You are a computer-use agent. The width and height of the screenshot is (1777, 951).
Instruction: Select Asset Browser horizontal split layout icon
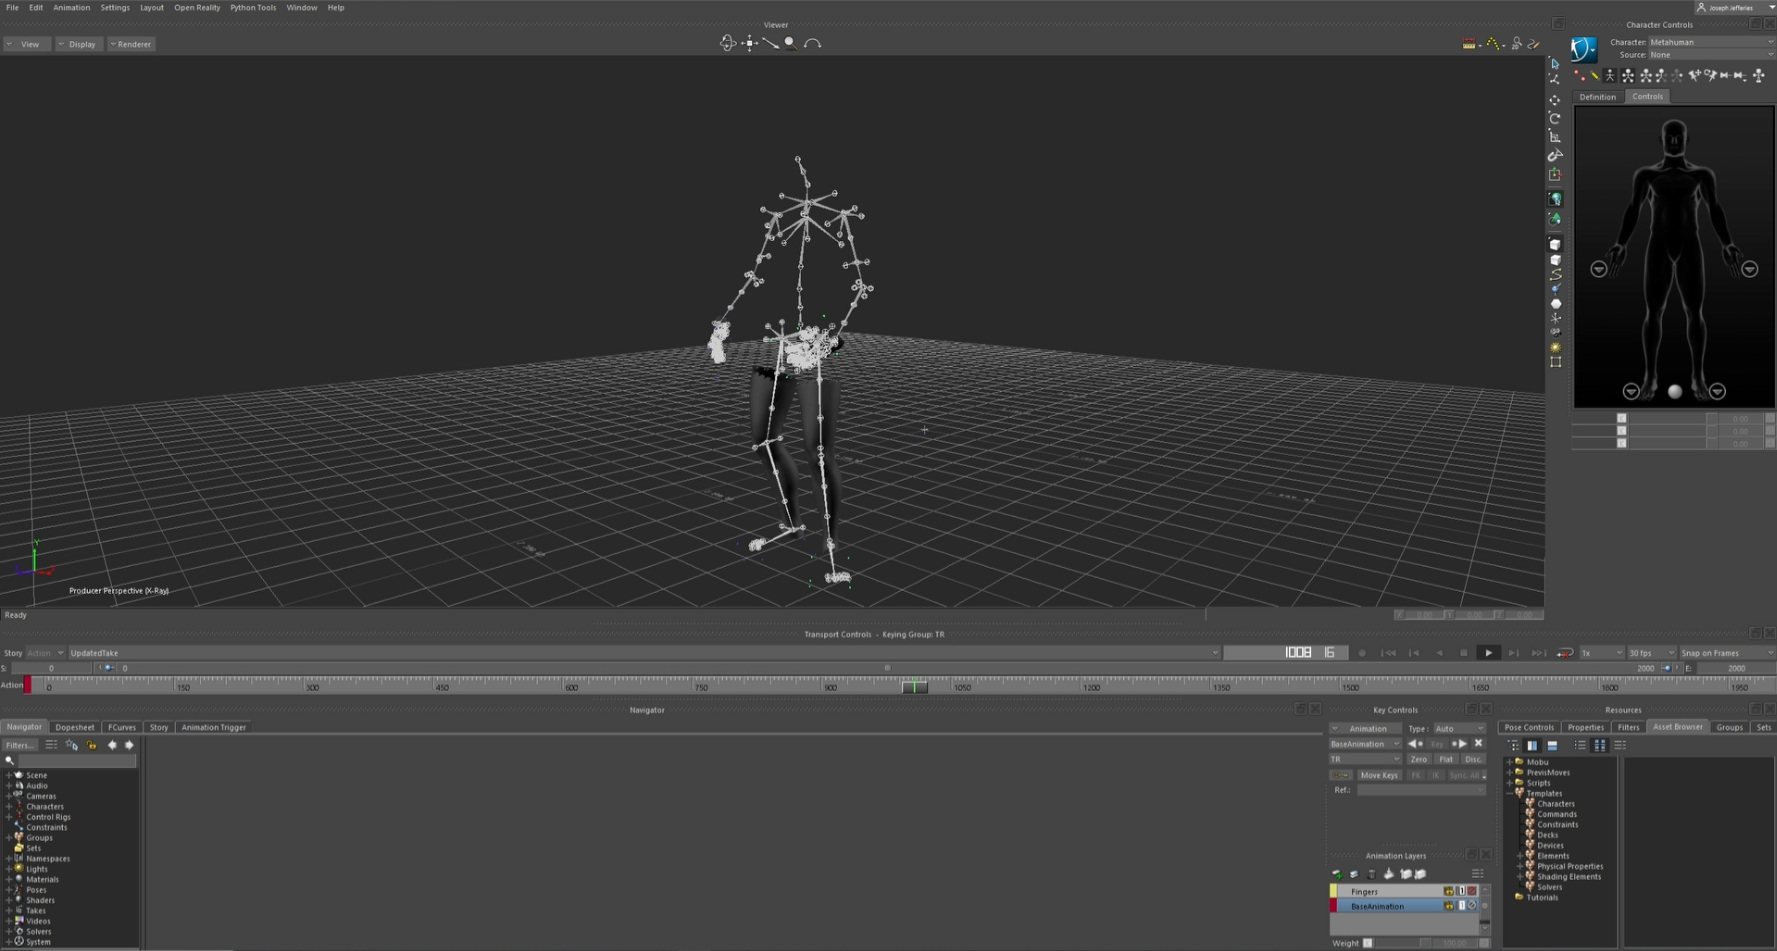point(1552,745)
